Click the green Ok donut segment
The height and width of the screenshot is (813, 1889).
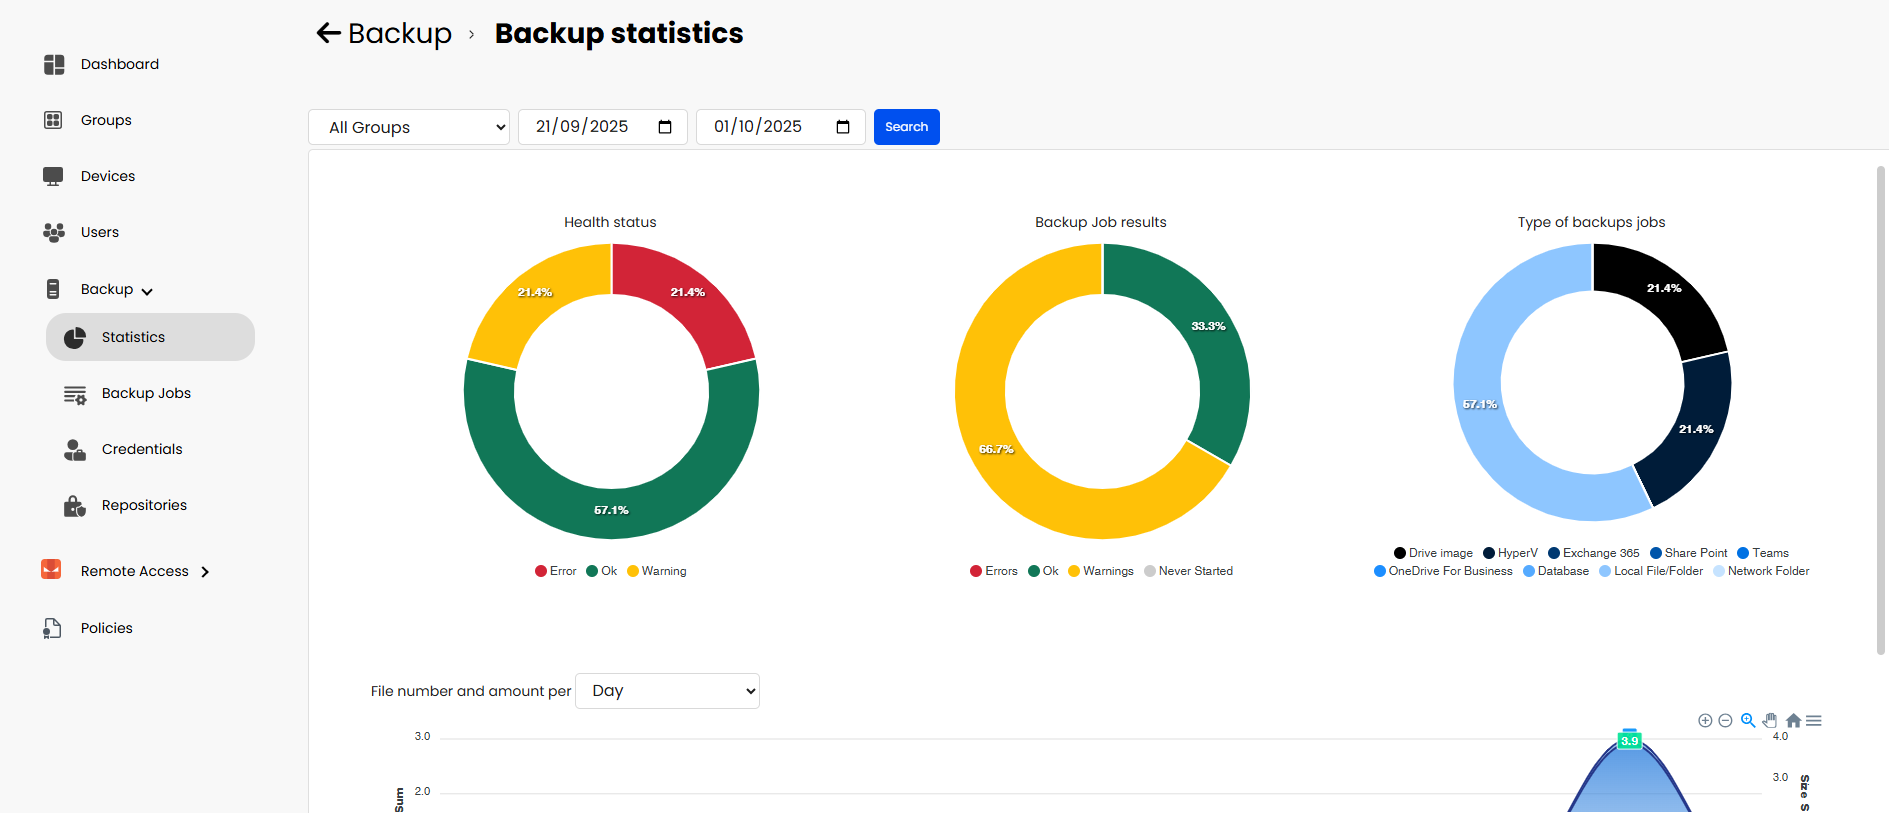click(611, 510)
